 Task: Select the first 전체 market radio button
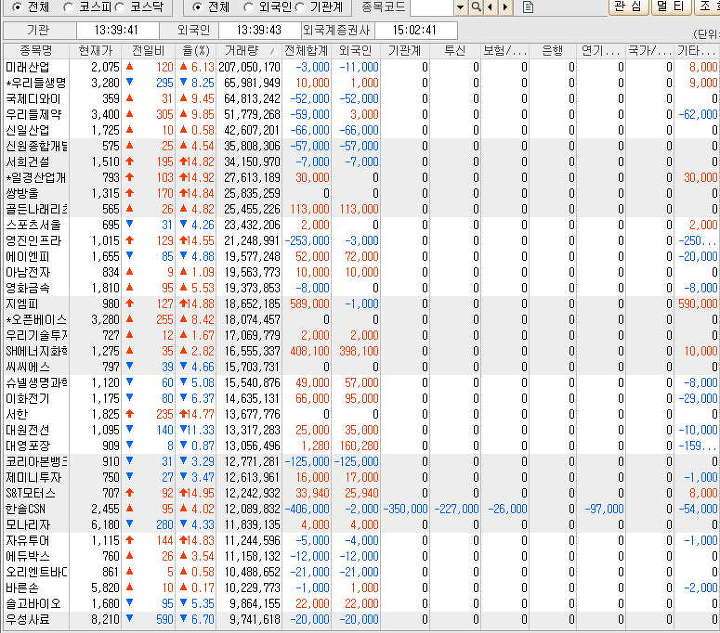(16, 7)
